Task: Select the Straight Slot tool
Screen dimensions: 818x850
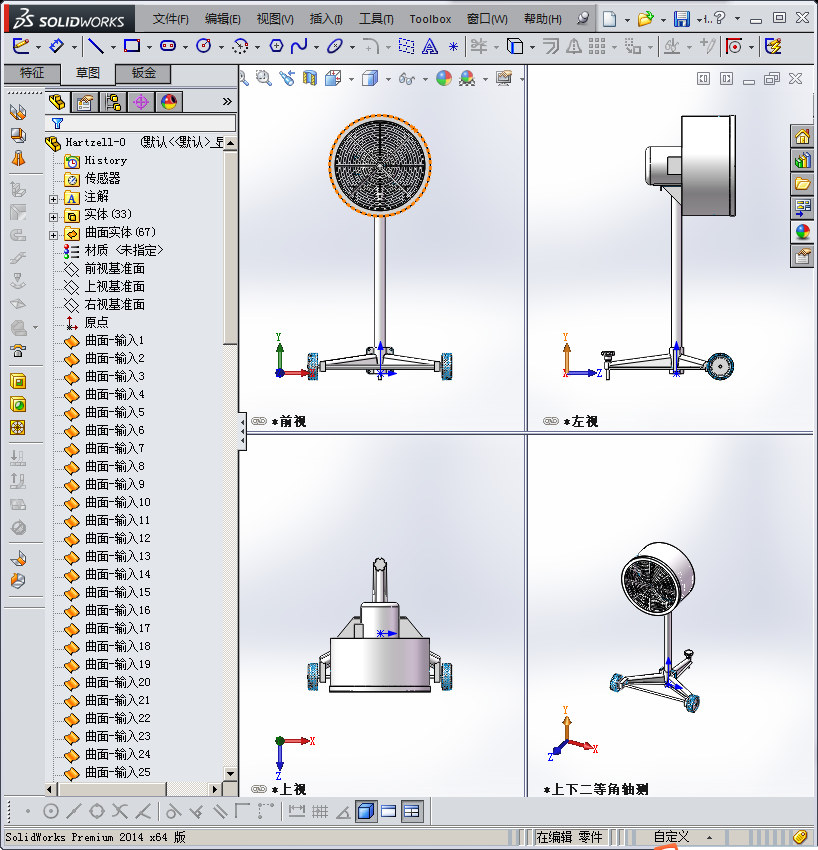Action: [x=168, y=47]
